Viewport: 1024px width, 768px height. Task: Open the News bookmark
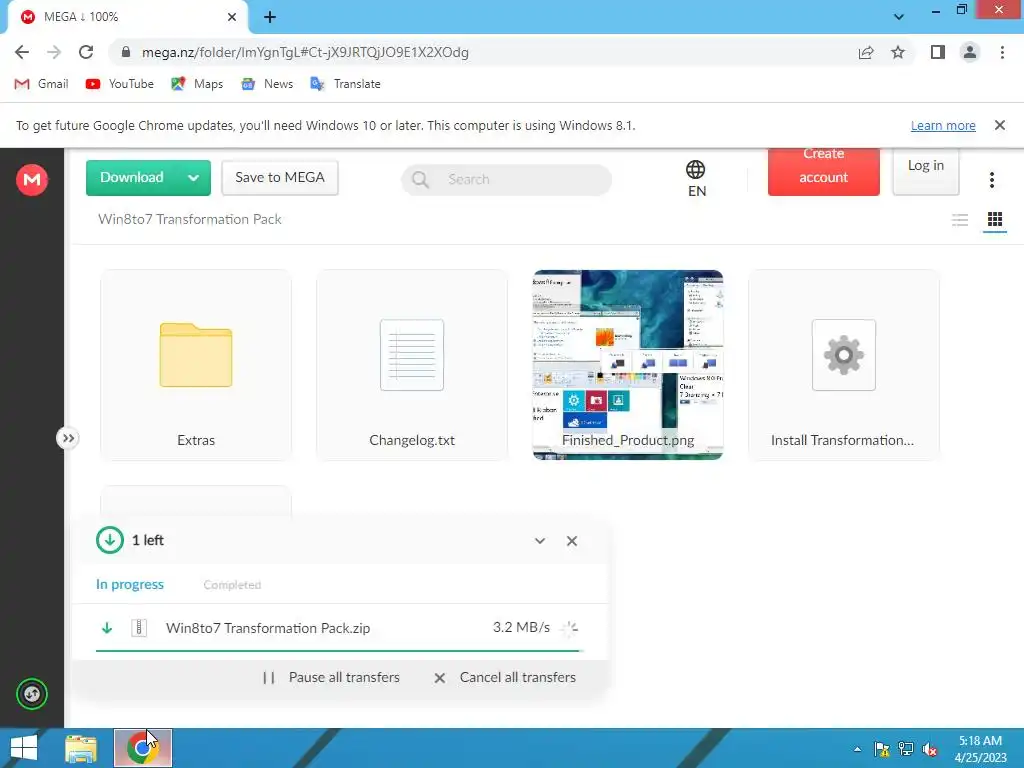pyautogui.click(x=266, y=84)
